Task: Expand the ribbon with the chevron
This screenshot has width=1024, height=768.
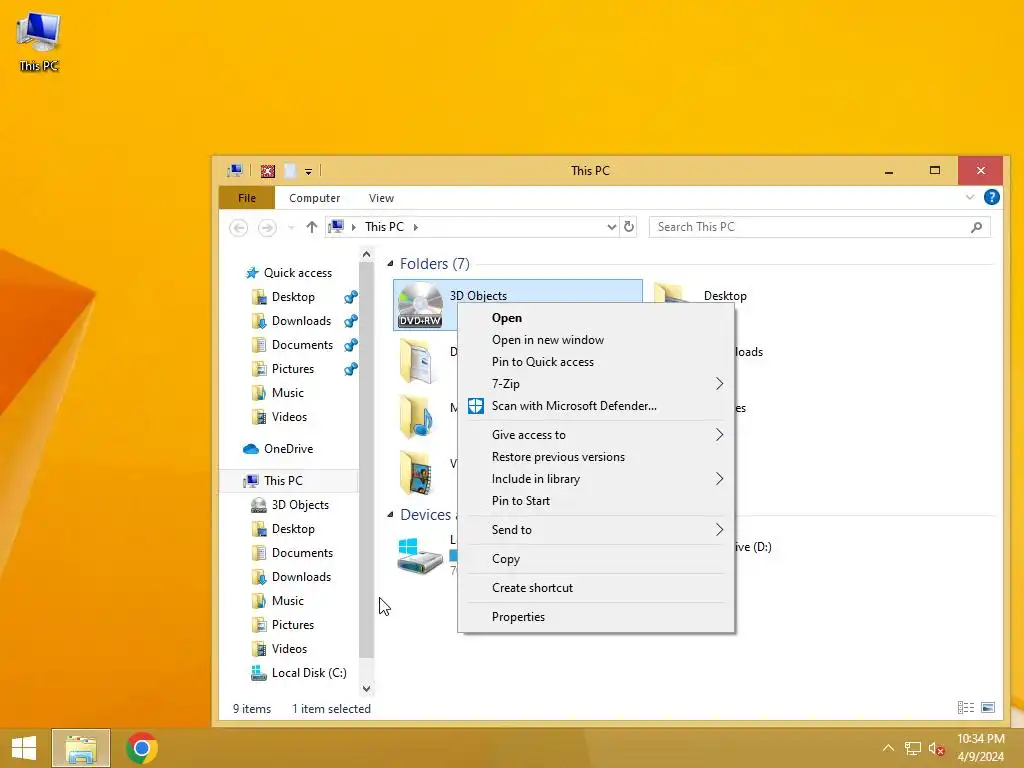Action: pyautogui.click(x=969, y=197)
